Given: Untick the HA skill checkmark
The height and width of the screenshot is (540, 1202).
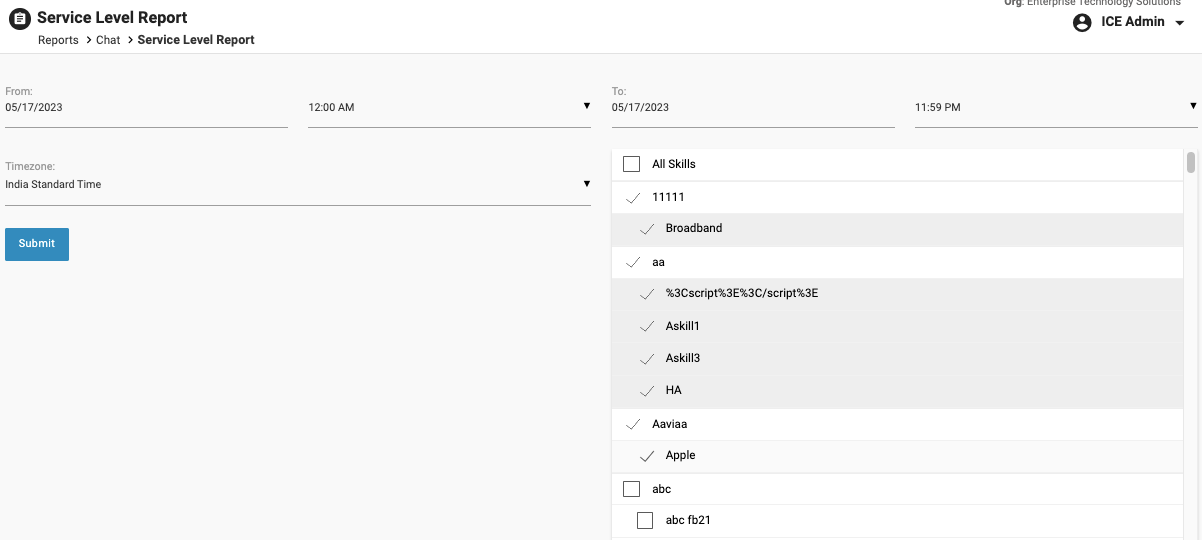Looking at the screenshot, I should (646, 391).
